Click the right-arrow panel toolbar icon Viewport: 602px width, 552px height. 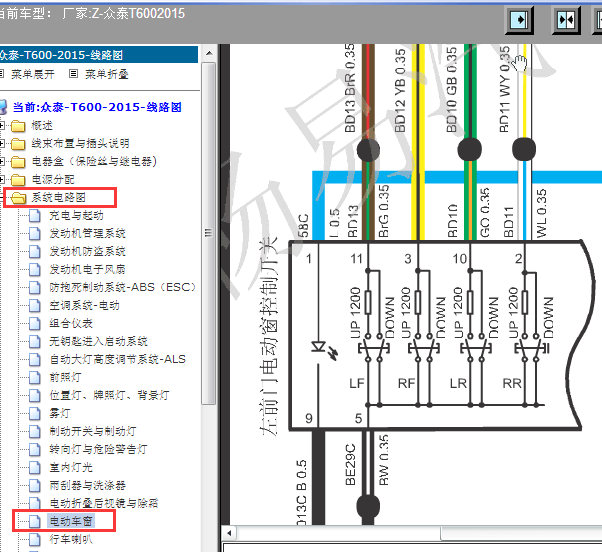pyautogui.click(x=519, y=19)
